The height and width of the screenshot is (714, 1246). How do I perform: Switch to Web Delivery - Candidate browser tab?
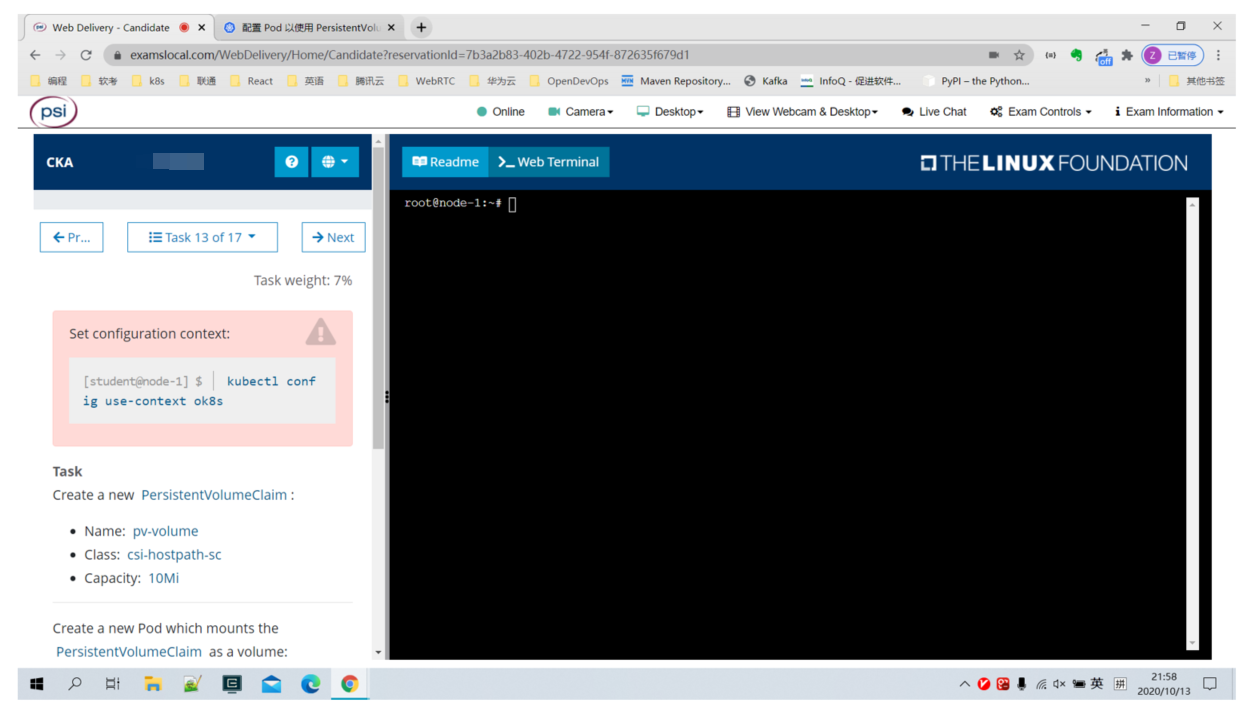click(x=110, y=28)
